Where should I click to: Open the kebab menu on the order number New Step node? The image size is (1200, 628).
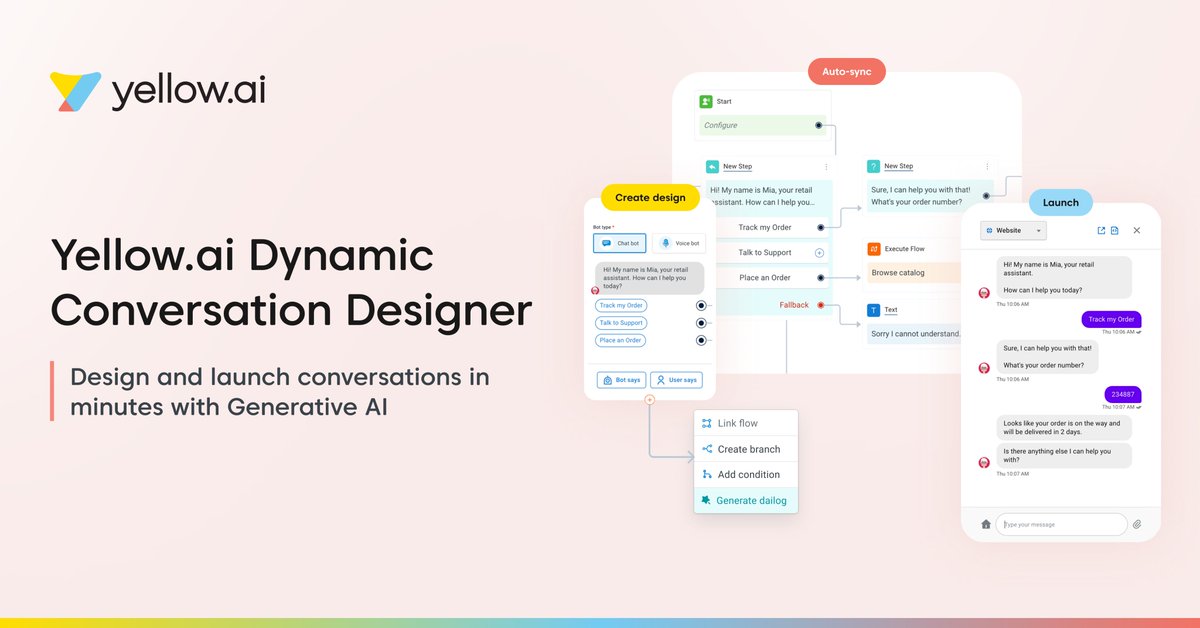point(987,166)
